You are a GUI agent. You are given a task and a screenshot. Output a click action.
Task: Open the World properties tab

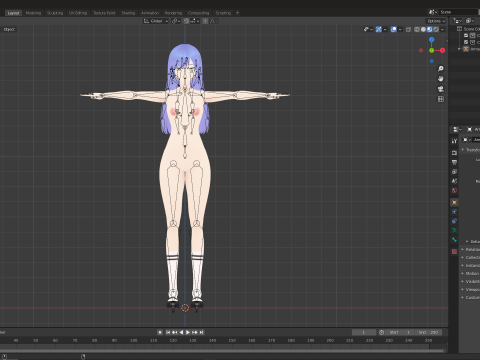(454, 191)
